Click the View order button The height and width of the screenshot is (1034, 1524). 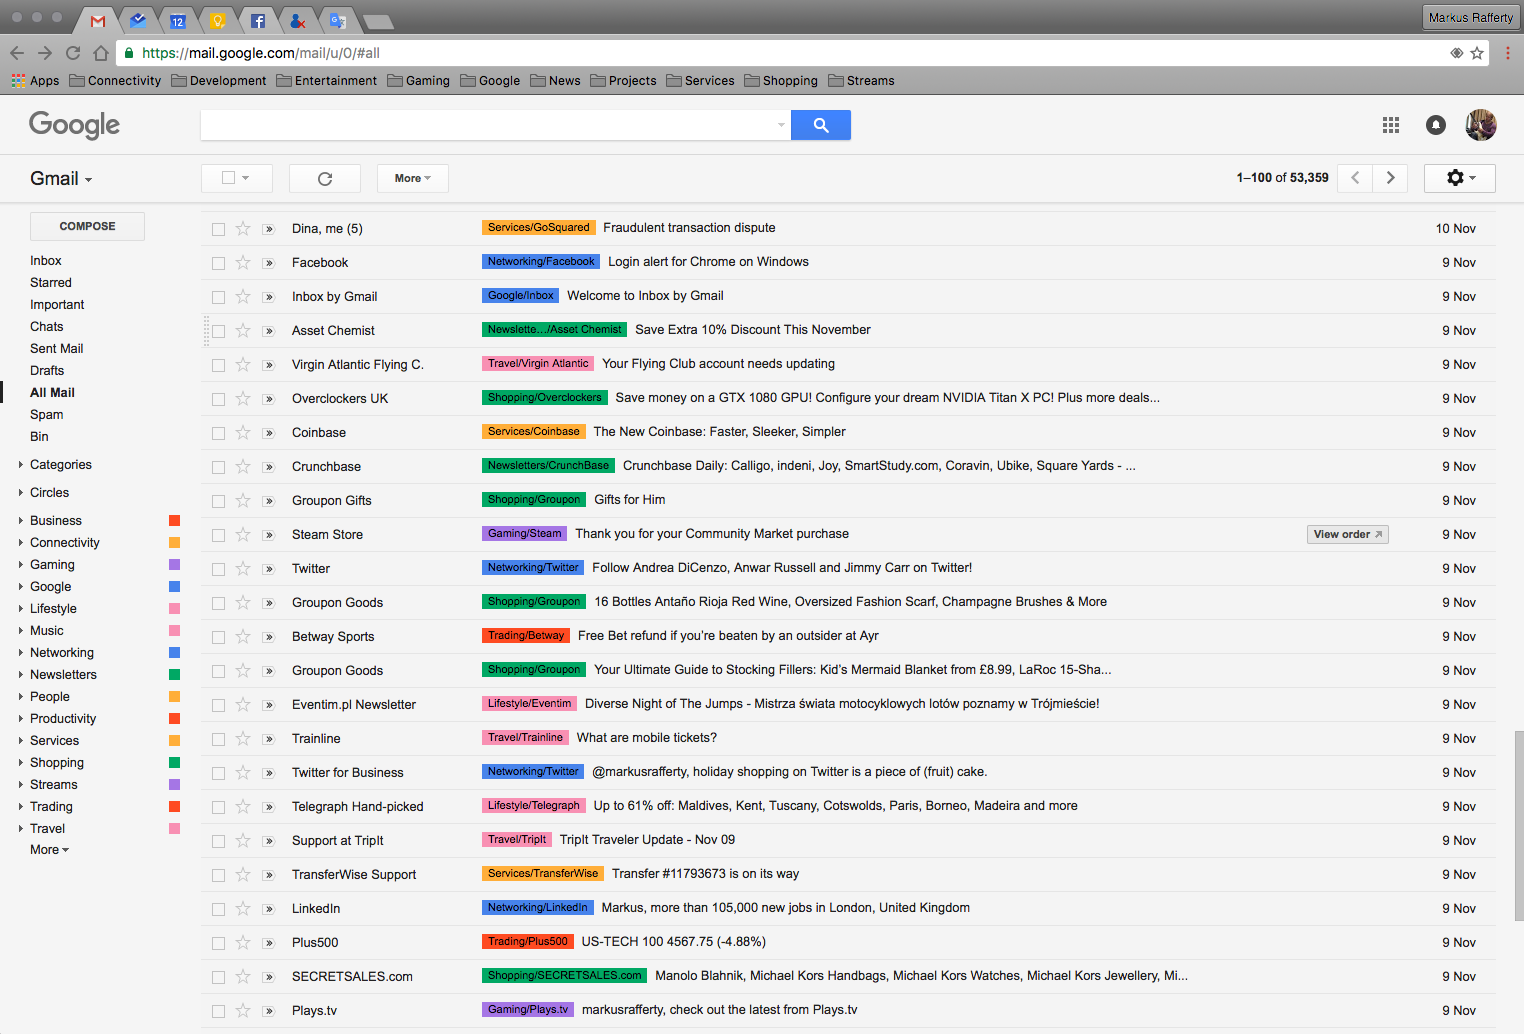(1347, 534)
